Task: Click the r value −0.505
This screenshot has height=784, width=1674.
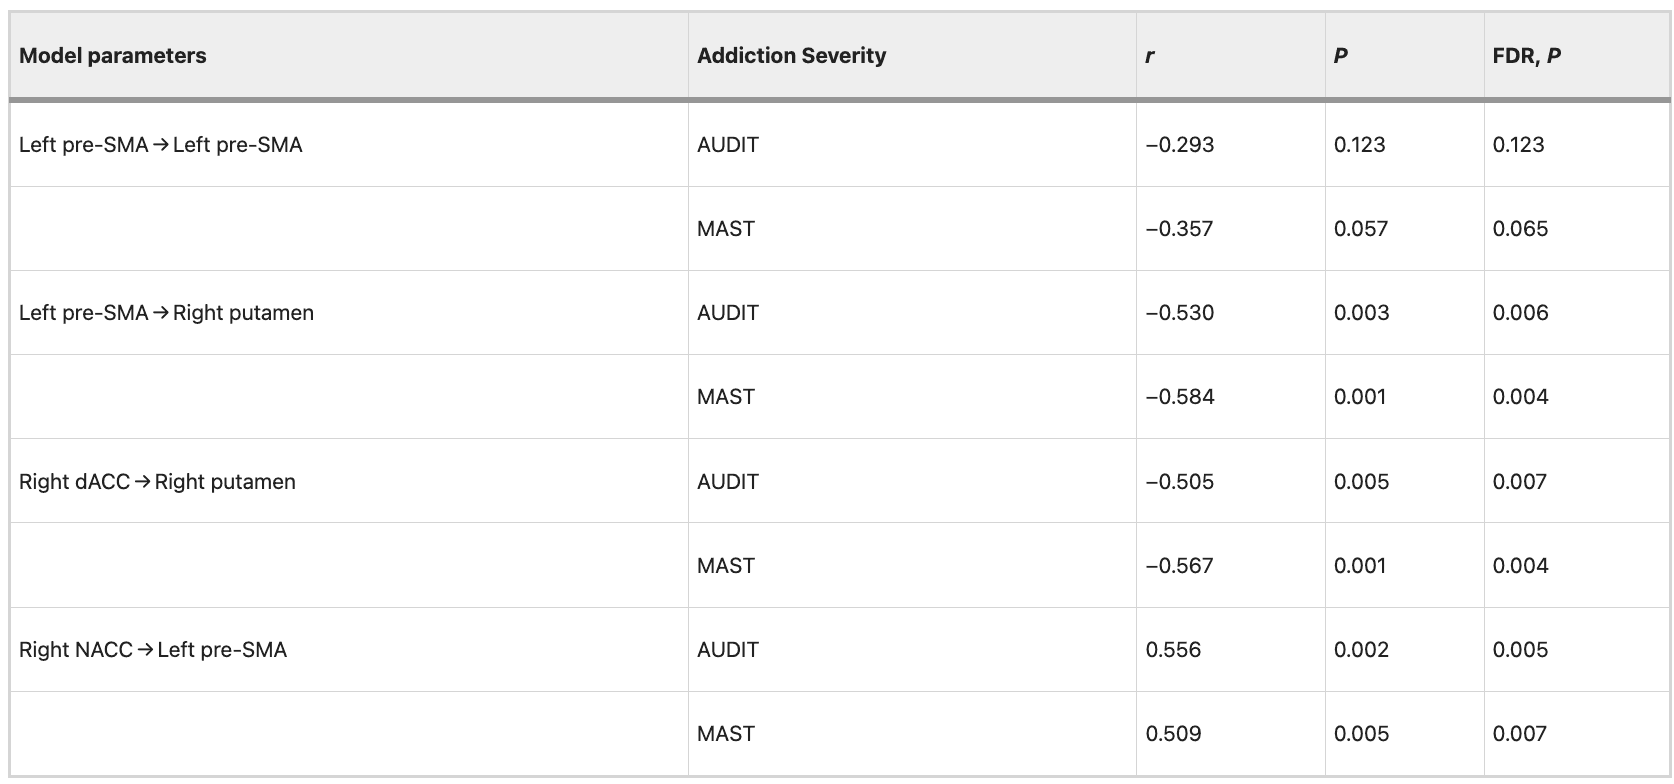Action: (1179, 482)
